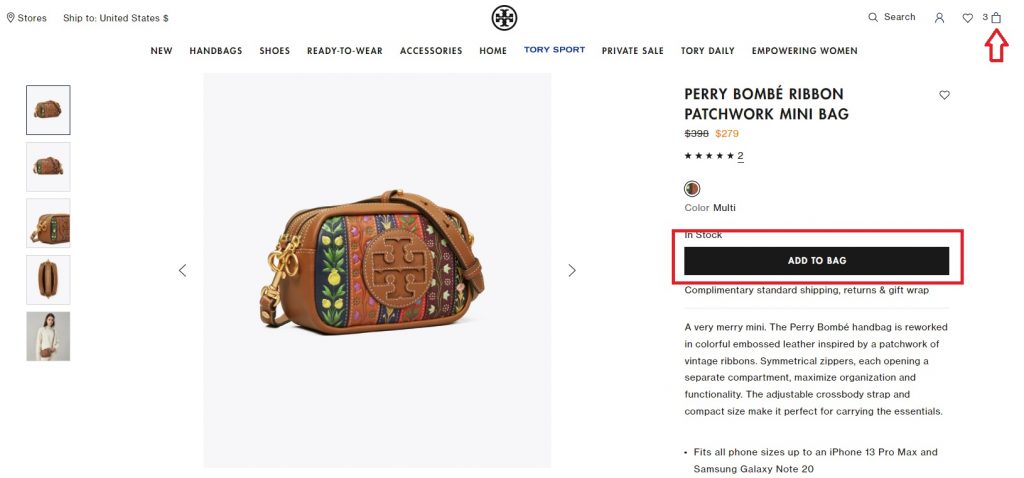This screenshot has width=1024, height=478.
Task: Go to Tory Burch logo homepage
Action: (x=504, y=18)
